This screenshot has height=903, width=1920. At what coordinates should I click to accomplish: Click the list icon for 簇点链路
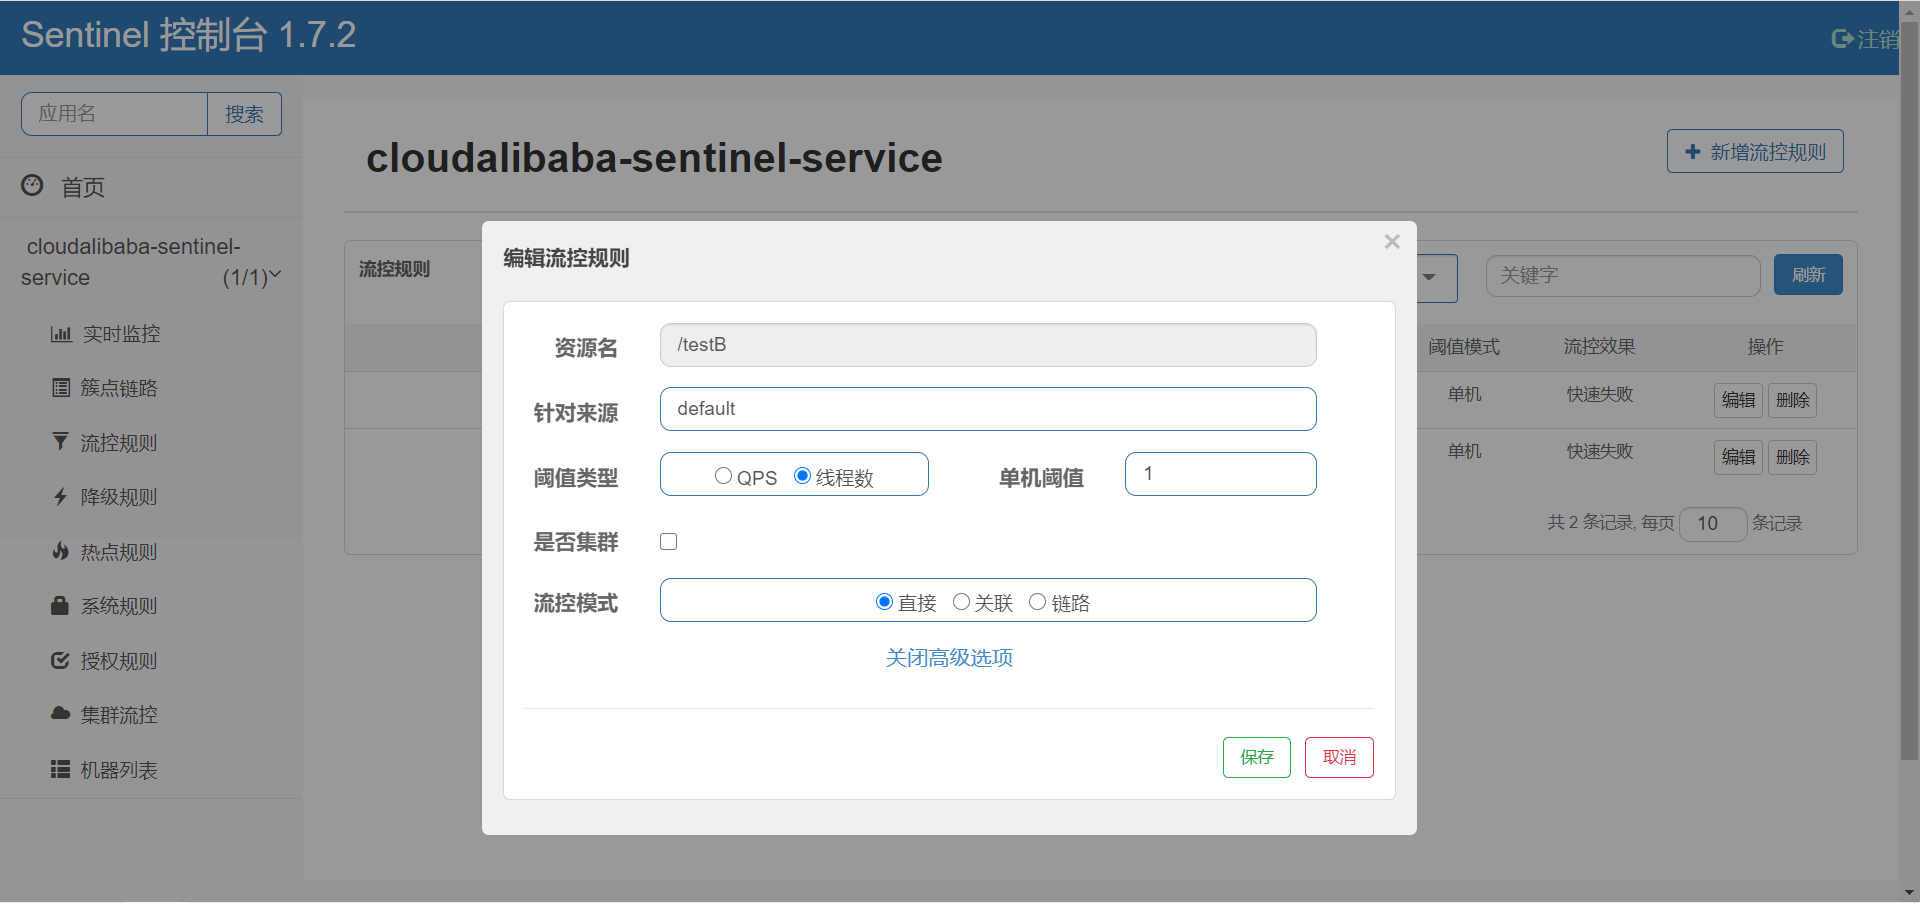click(x=61, y=388)
